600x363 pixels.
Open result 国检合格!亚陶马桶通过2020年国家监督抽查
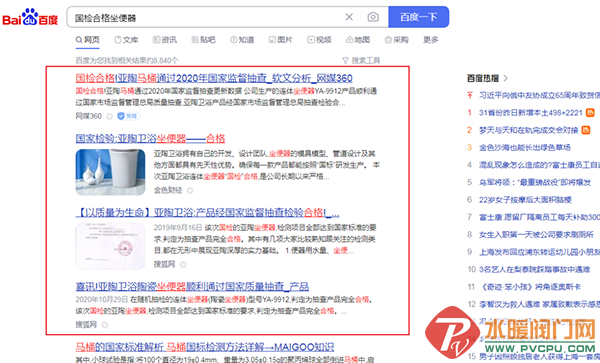pyautogui.click(x=214, y=78)
